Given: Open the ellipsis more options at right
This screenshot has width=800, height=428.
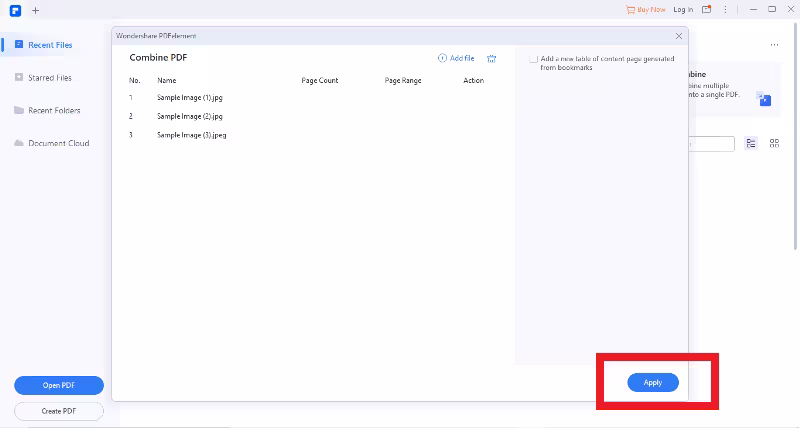Looking at the screenshot, I should (774, 45).
